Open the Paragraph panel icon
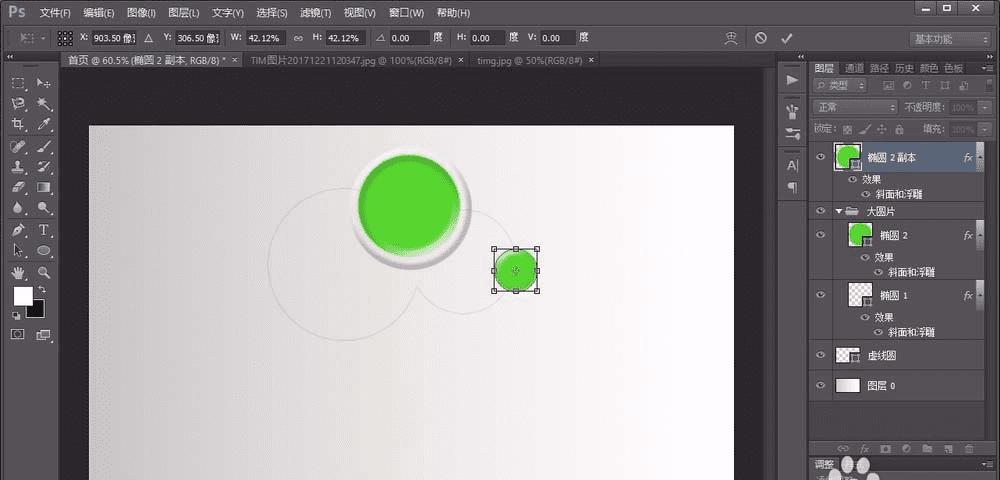Screen dimensions: 1000x480 point(792,187)
